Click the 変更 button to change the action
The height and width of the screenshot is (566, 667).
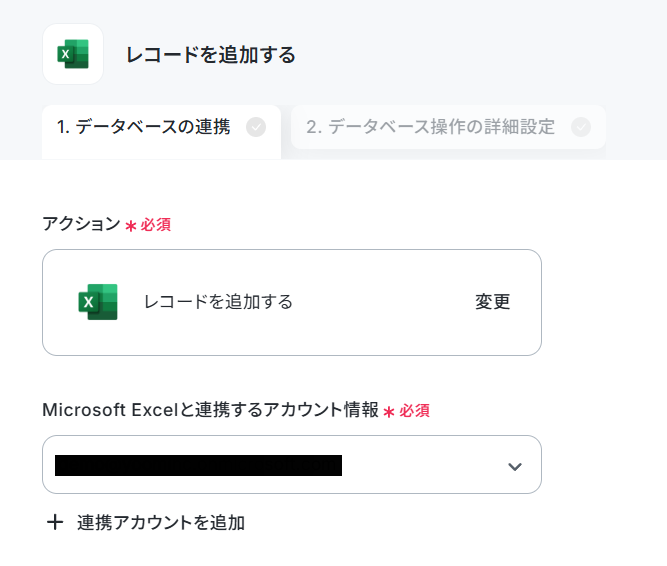click(492, 302)
